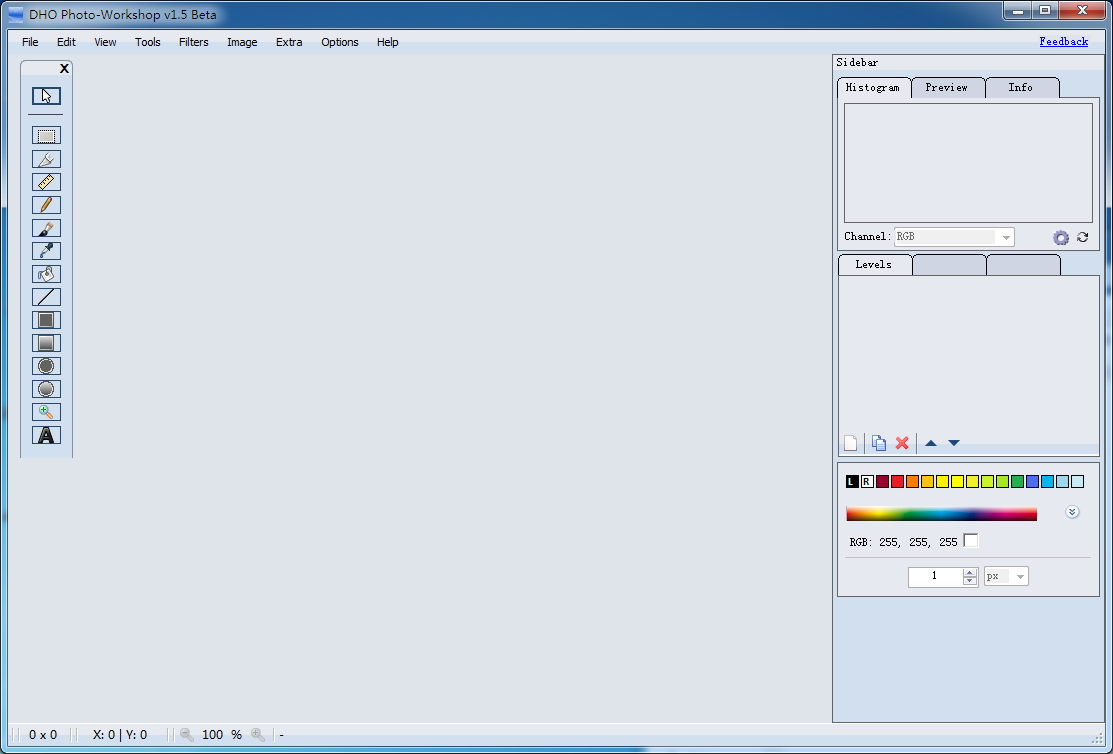The width and height of the screenshot is (1113, 754).
Task: Toggle the R right-color selector
Action: 867,481
